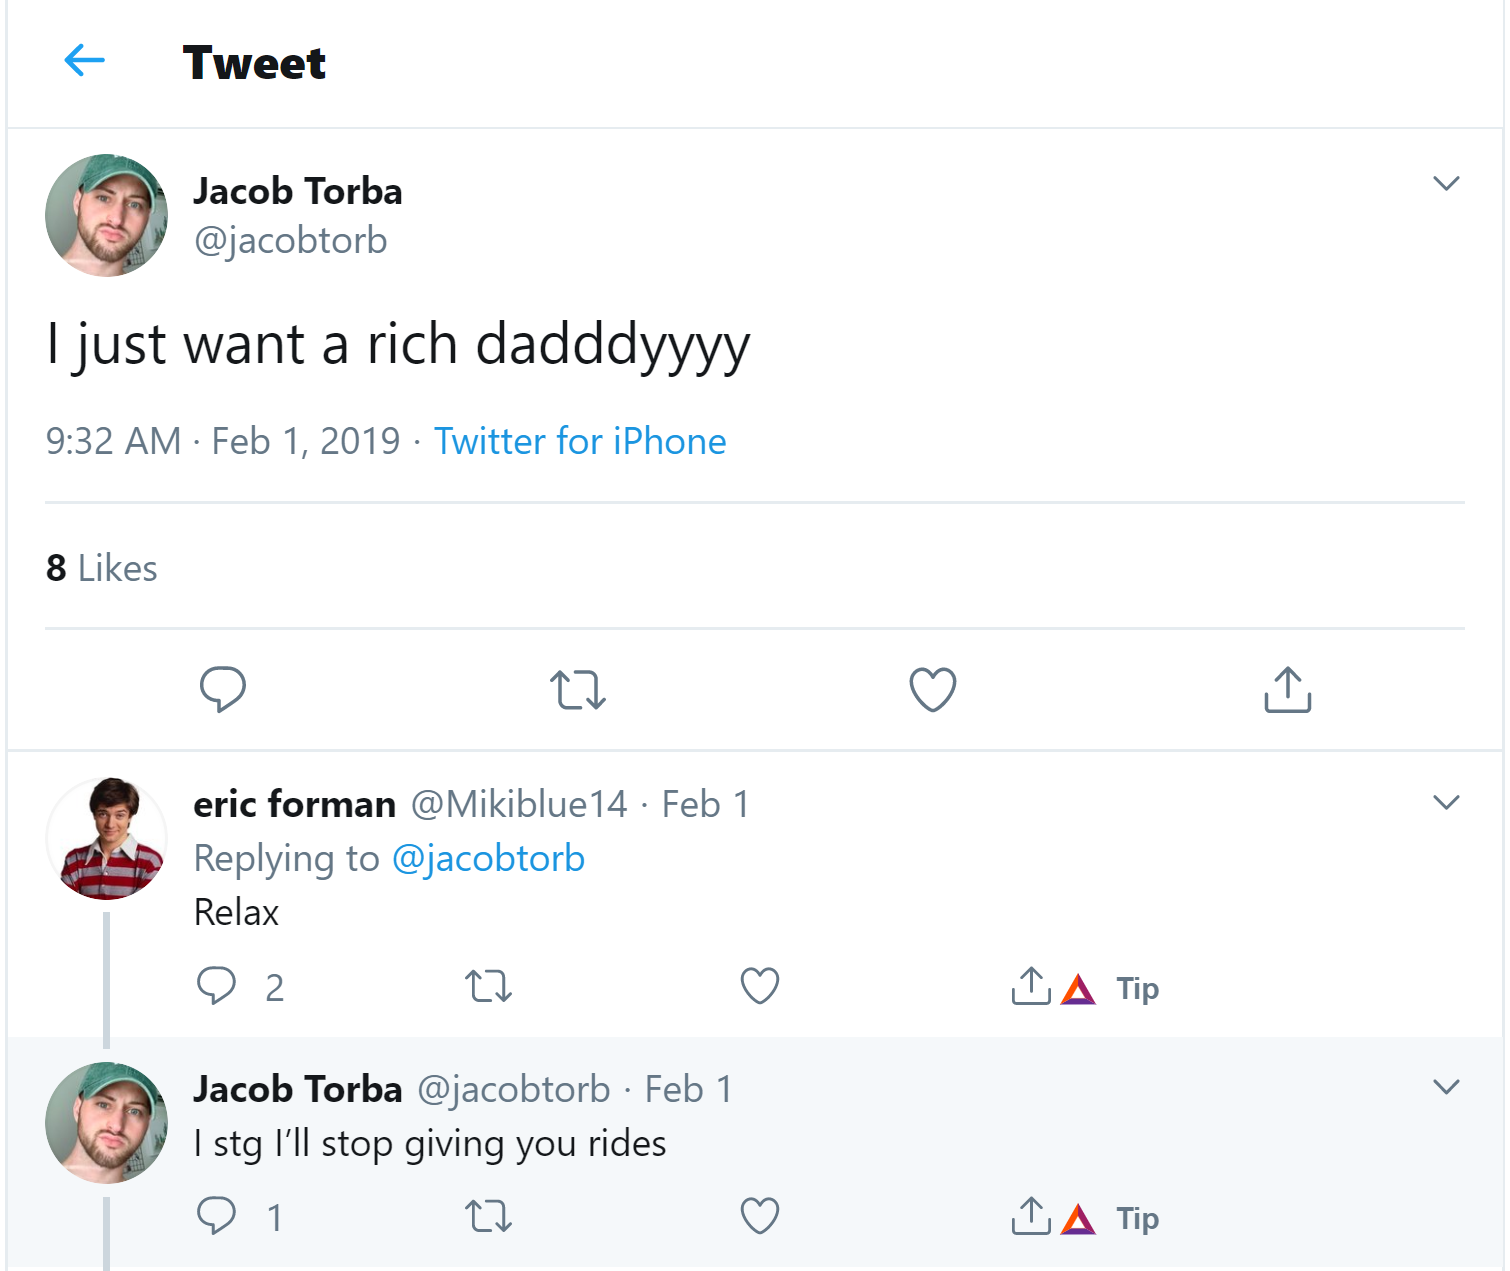Expand main tweet options chevron
Viewport: 1510px width, 1271px height.
point(1446,183)
